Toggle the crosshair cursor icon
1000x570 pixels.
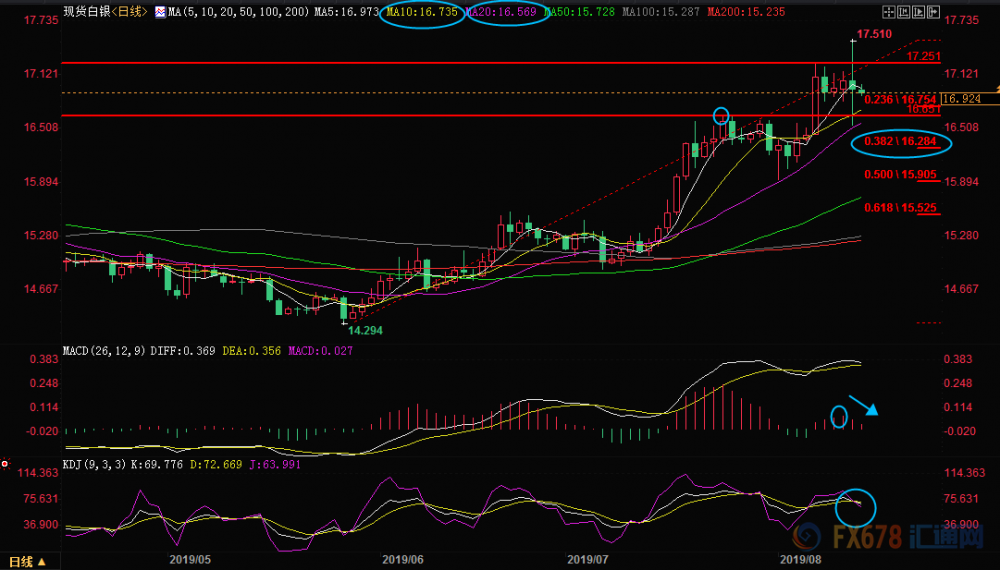[888, 11]
